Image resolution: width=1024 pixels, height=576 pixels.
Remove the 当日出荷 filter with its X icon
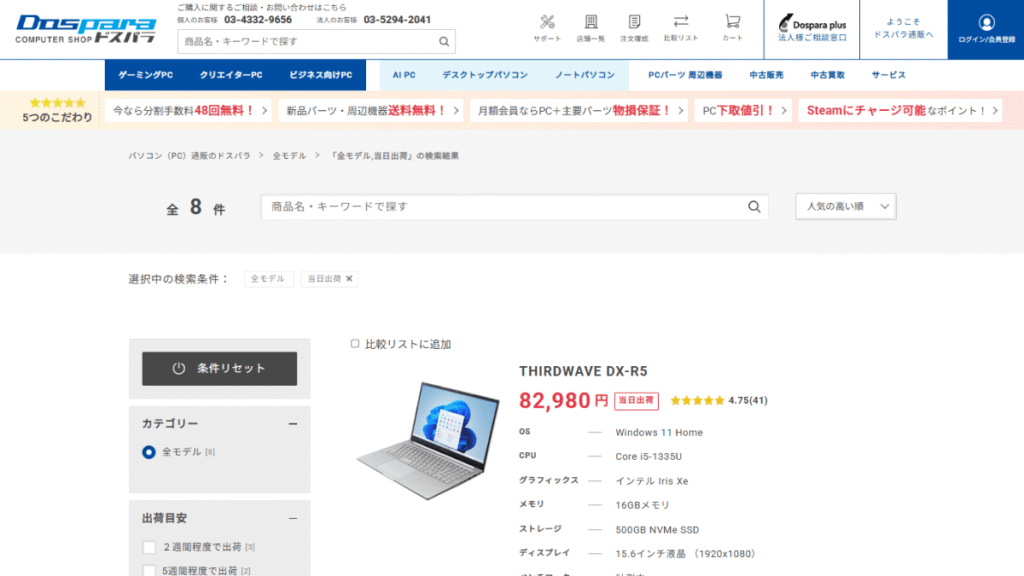point(349,279)
